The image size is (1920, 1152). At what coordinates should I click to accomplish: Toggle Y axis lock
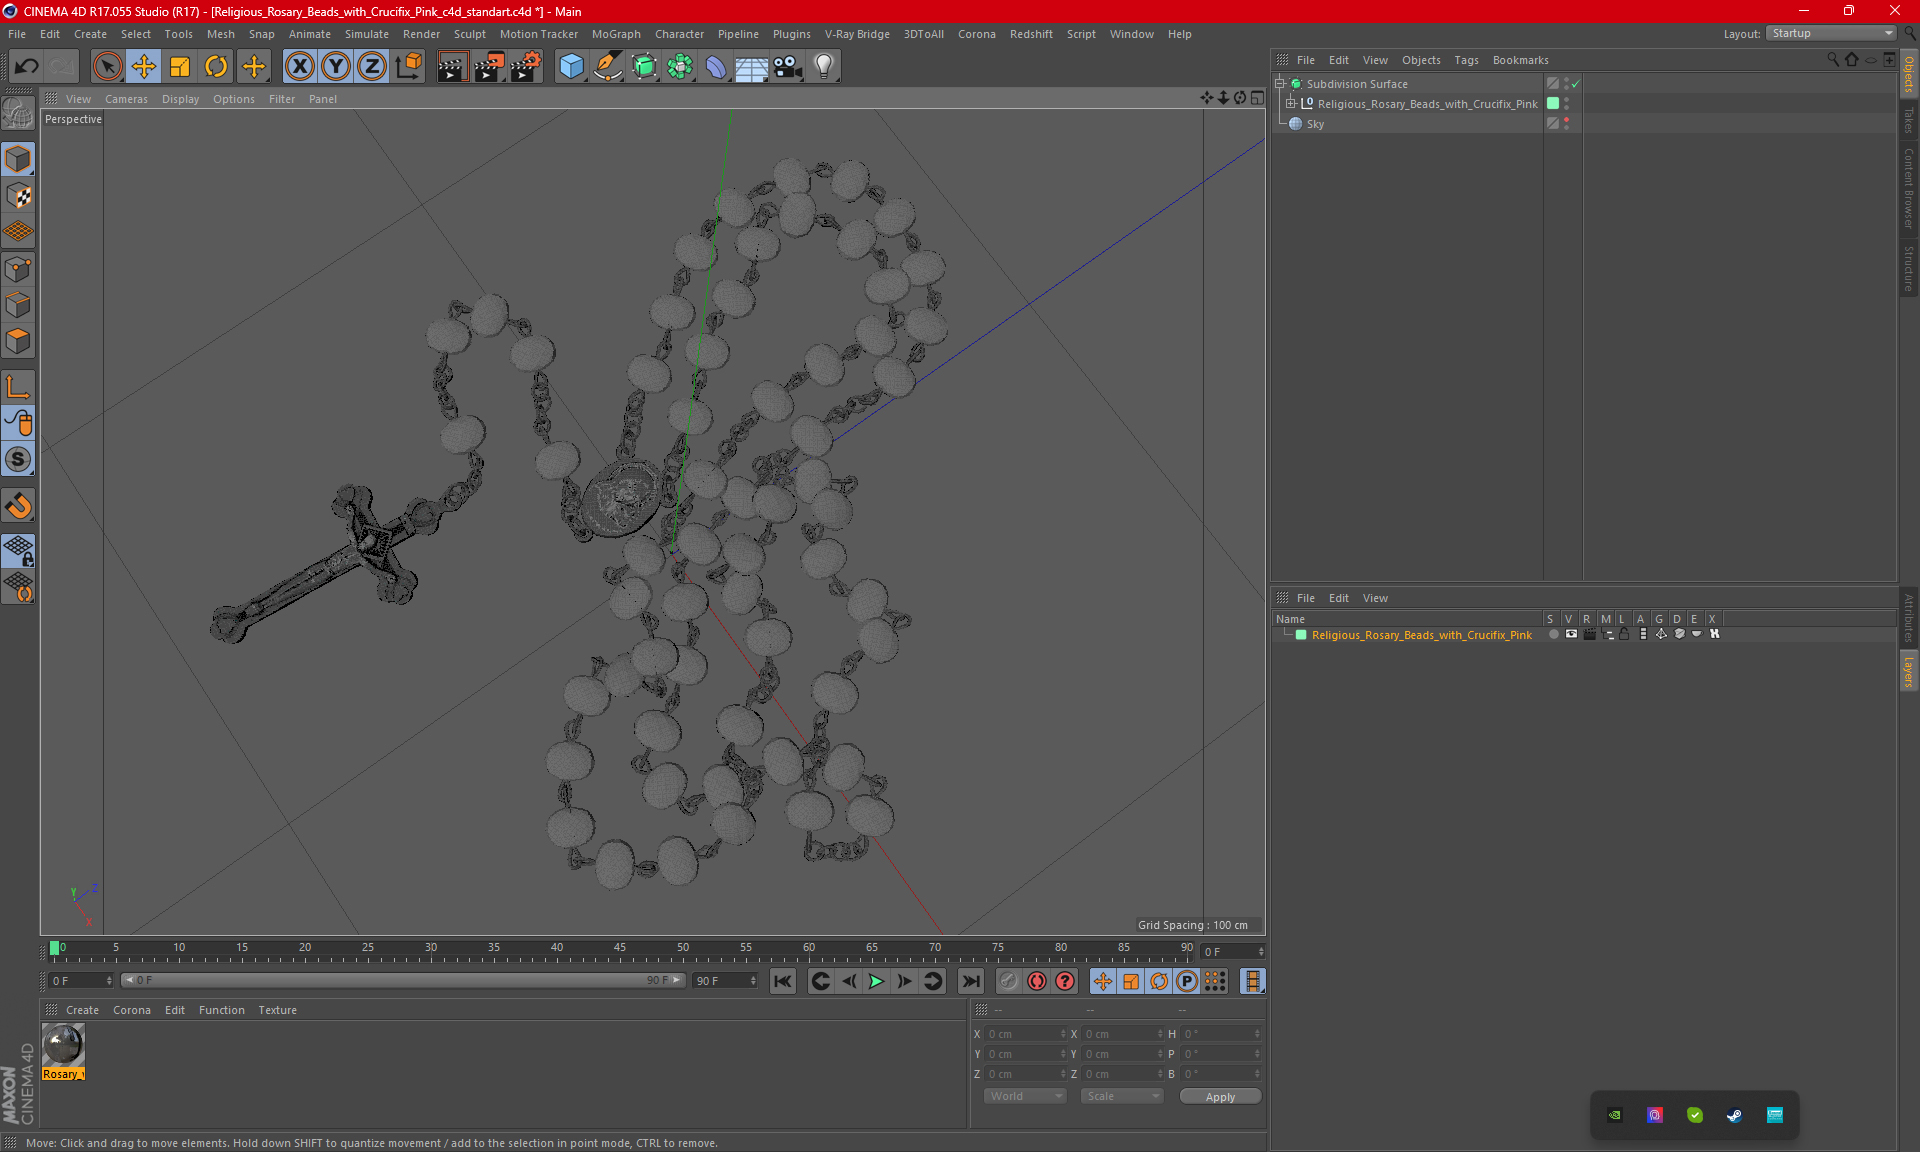pyautogui.click(x=336, y=67)
